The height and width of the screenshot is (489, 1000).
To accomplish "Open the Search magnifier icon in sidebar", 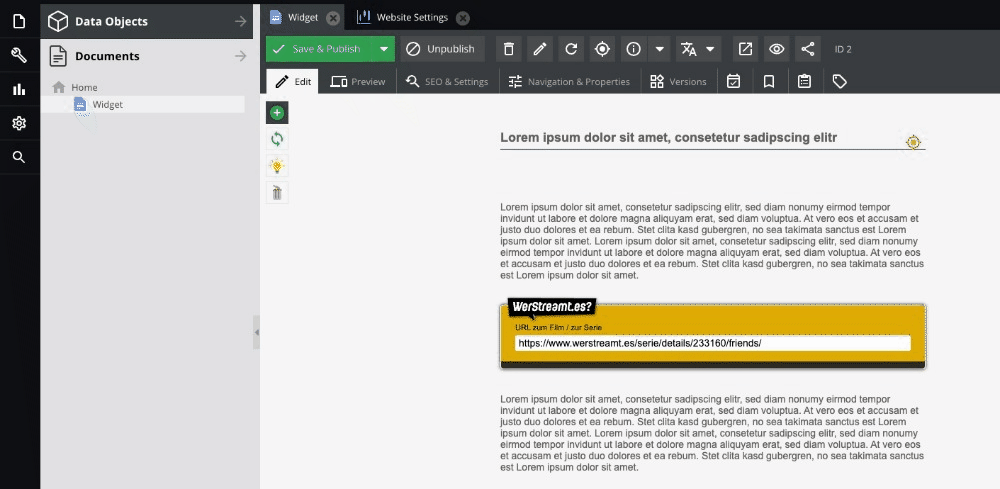I will pos(19,157).
